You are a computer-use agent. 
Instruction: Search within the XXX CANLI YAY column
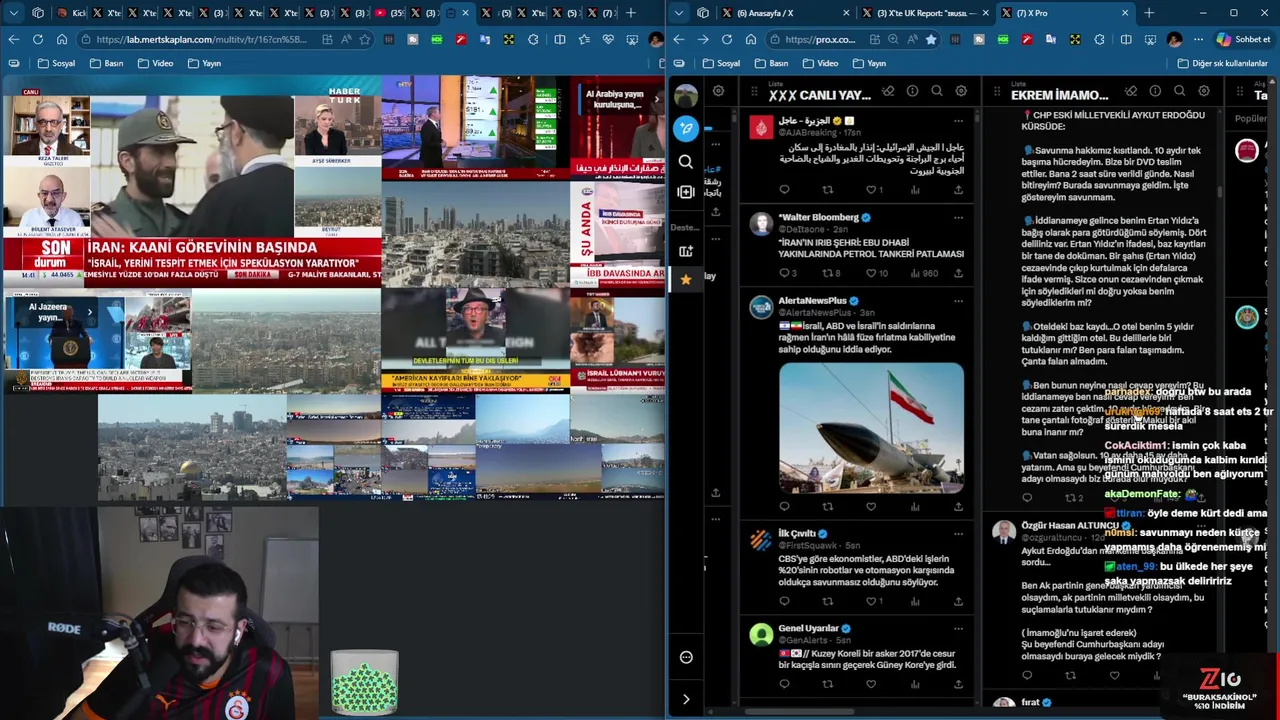point(936,92)
